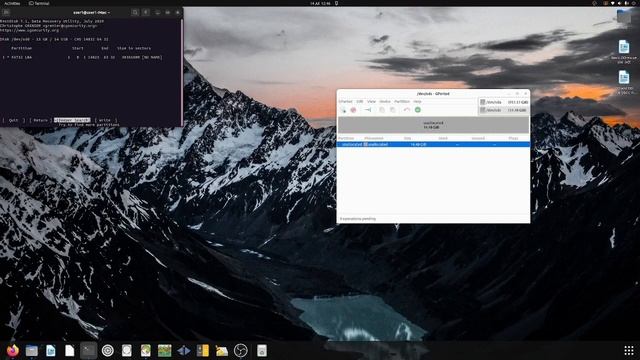
Task: Open OBS Studio from the dock
Action: click(240, 351)
